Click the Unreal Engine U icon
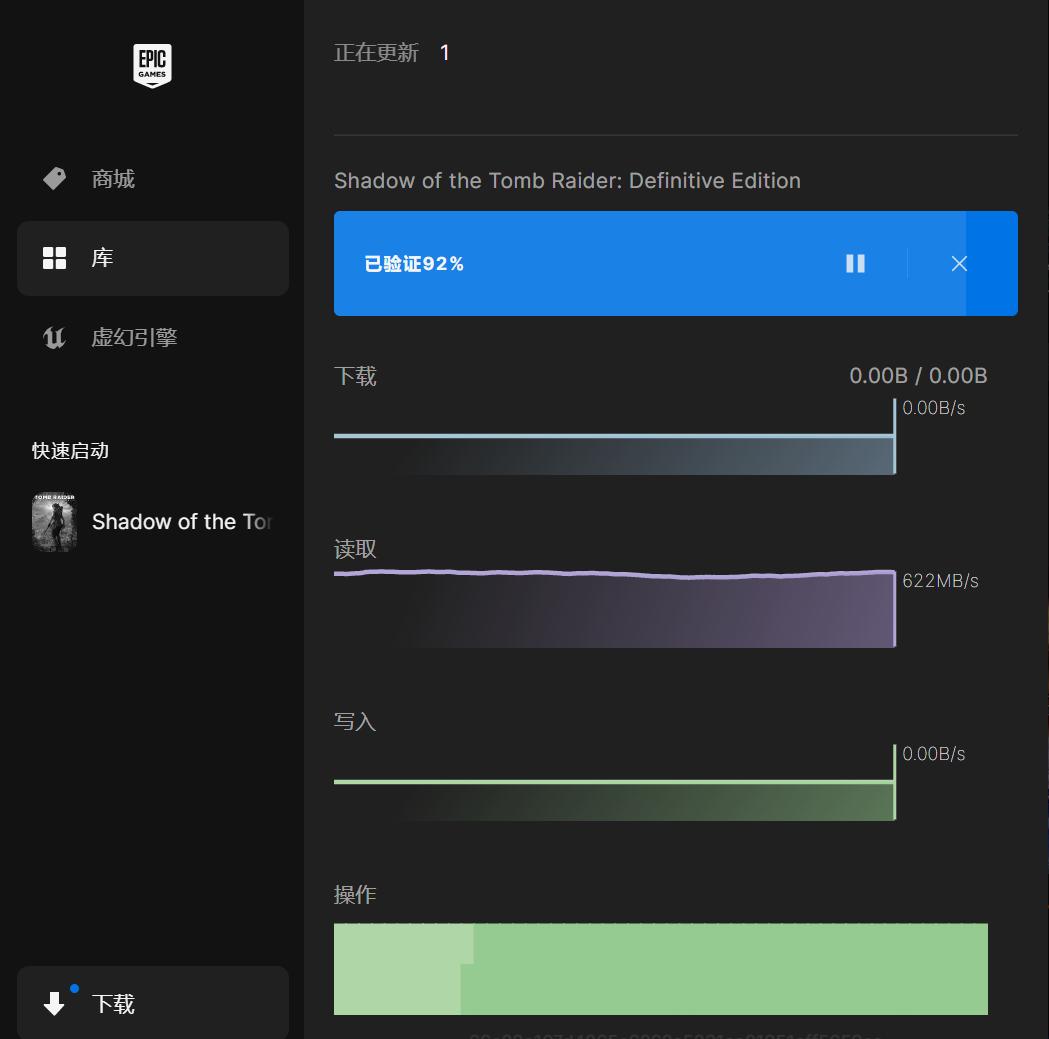 point(53,337)
